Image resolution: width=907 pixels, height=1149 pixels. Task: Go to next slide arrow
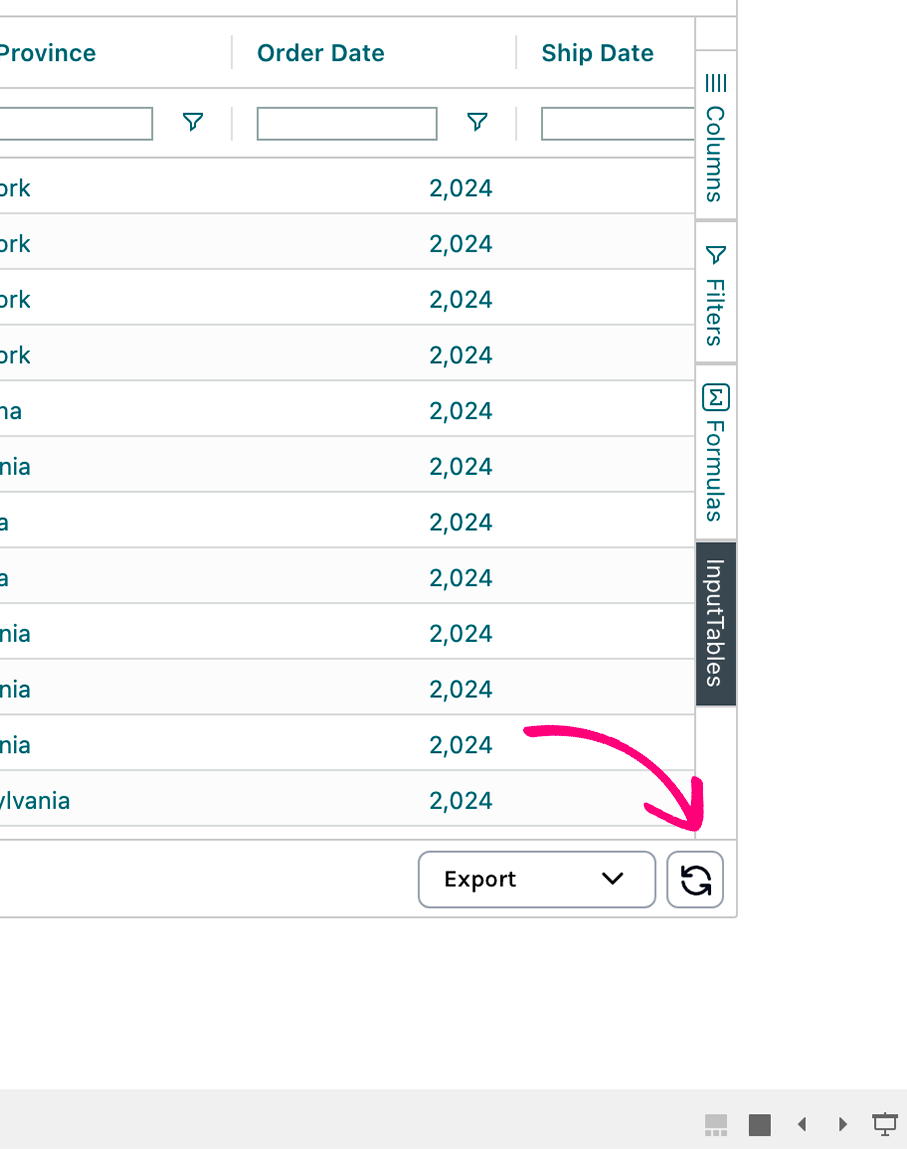[x=843, y=1125]
